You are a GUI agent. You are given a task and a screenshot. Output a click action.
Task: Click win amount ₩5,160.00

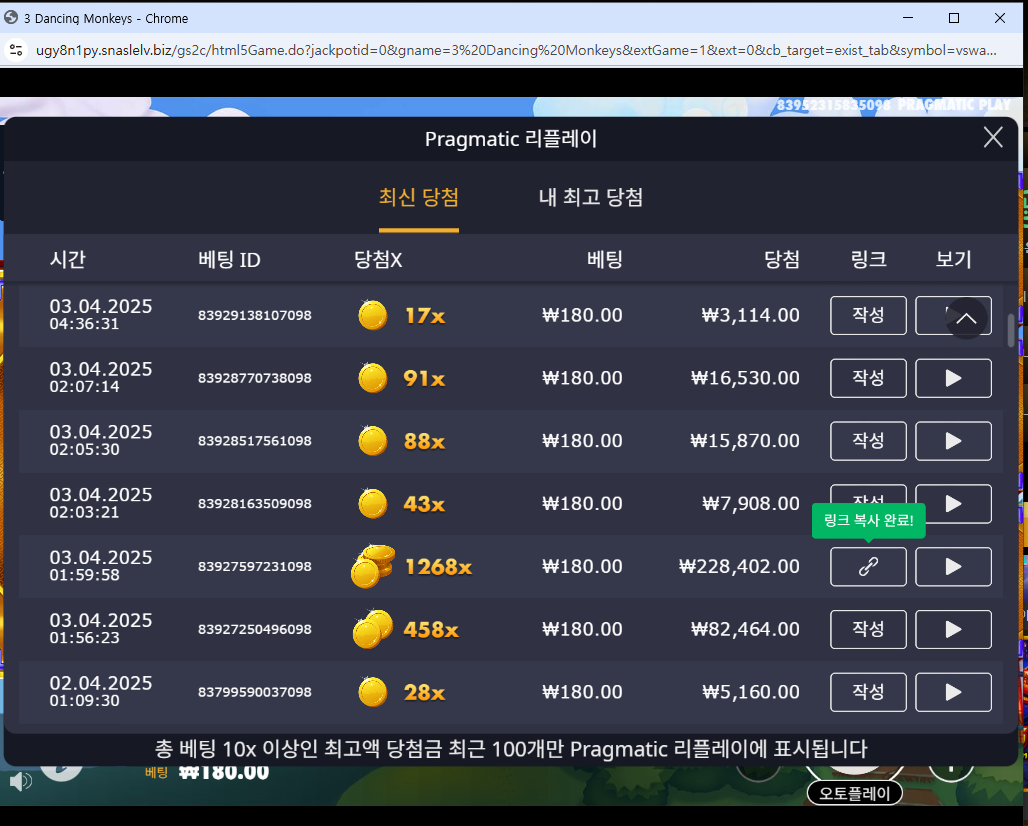click(x=751, y=692)
